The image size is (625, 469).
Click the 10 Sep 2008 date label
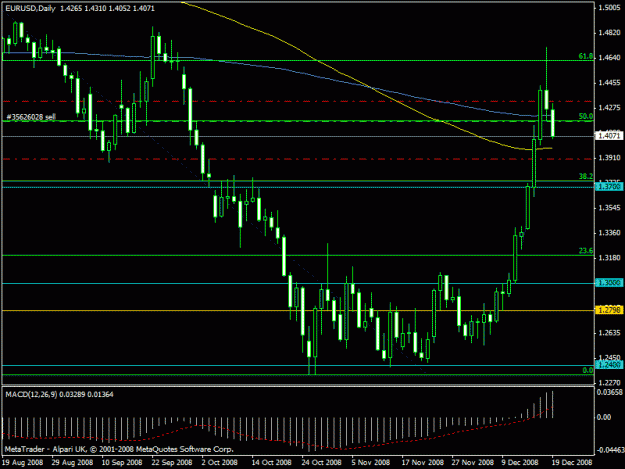coord(122,462)
